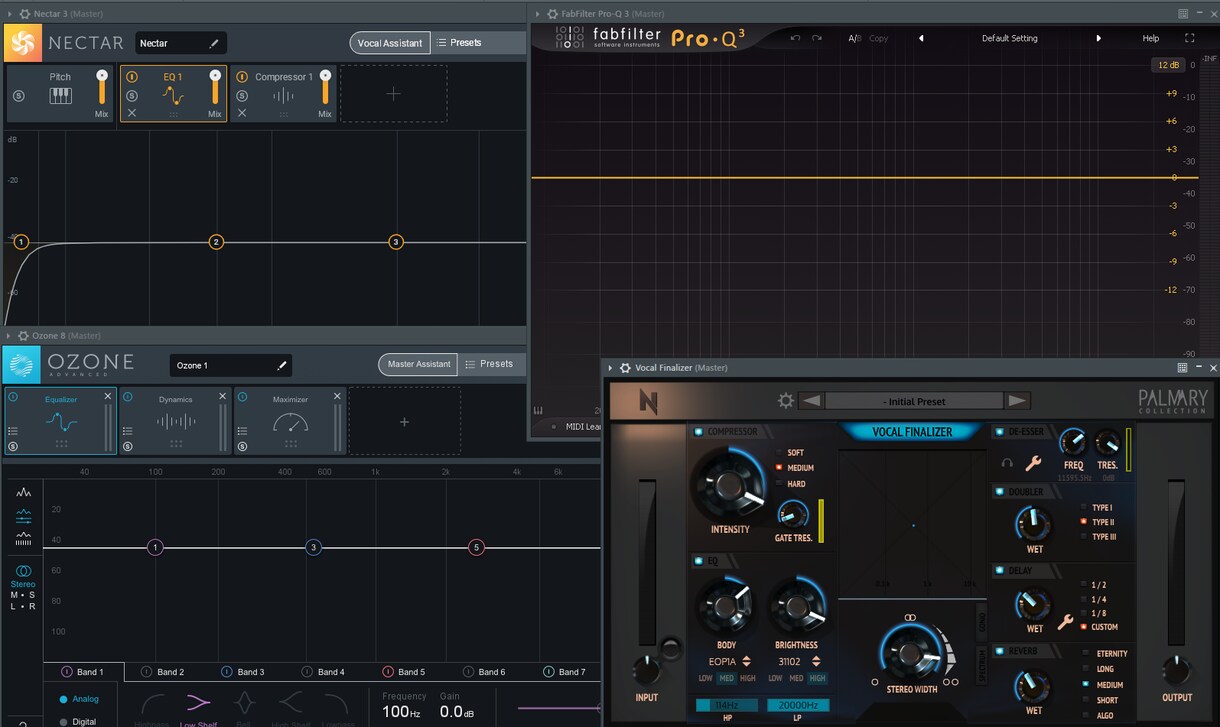Image resolution: width=1220 pixels, height=727 pixels.
Task: Open Delay wrench custom settings
Action: (1065, 622)
